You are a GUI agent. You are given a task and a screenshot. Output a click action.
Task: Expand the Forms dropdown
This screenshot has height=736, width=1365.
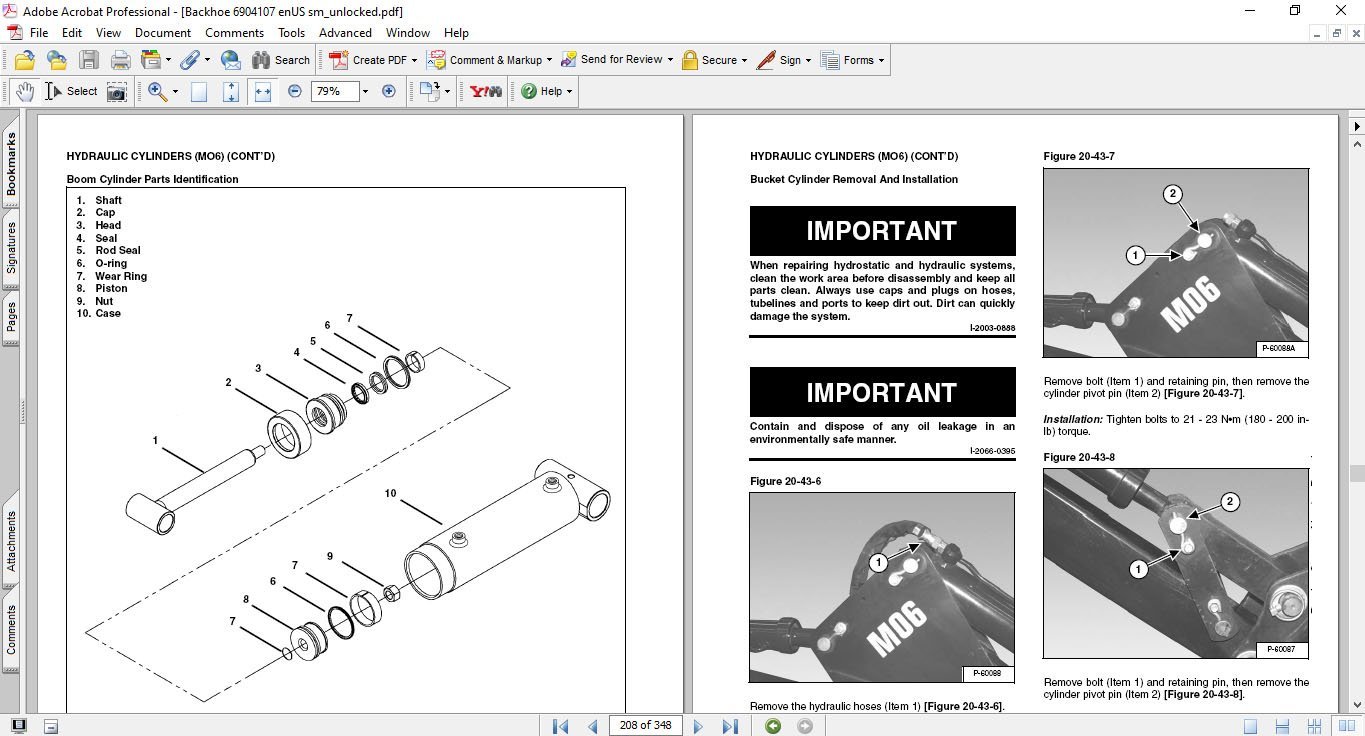click(853, 60)
